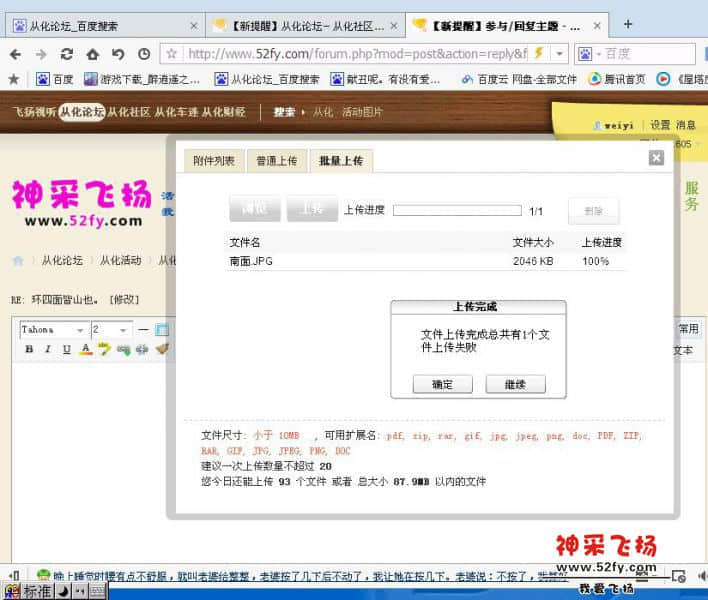Select the 批量上传 tab
Image resolution: width=708 pixels, height=600 pixels.
(x=341, y=161)
